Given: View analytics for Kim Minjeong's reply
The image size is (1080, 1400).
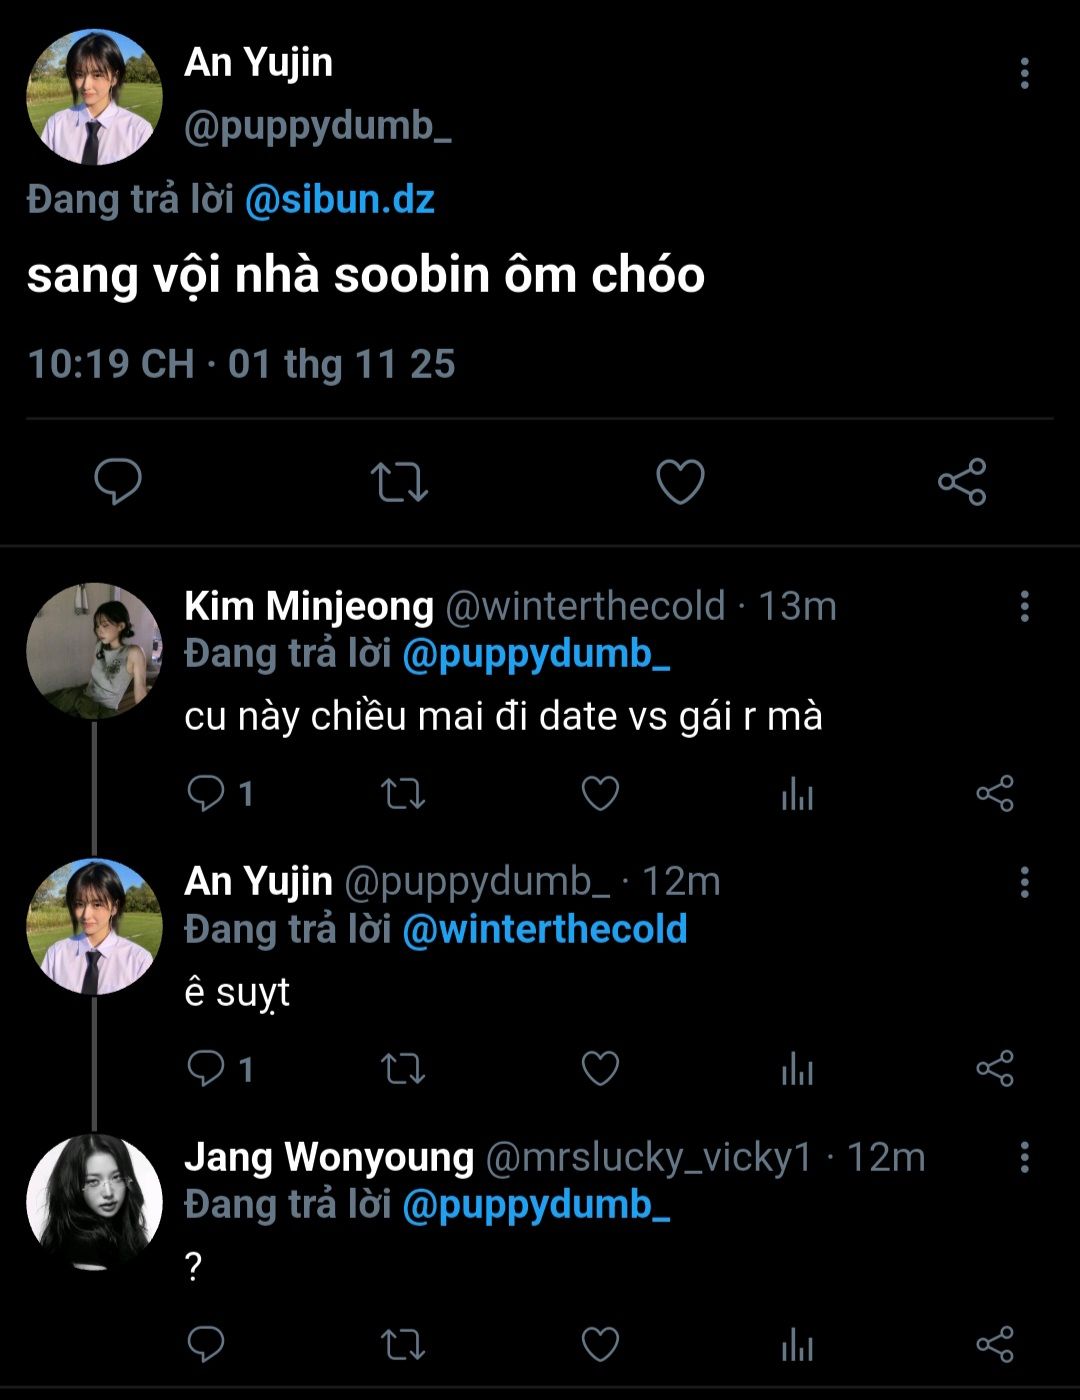Looking at the screenshot, I should click(797, 794).
